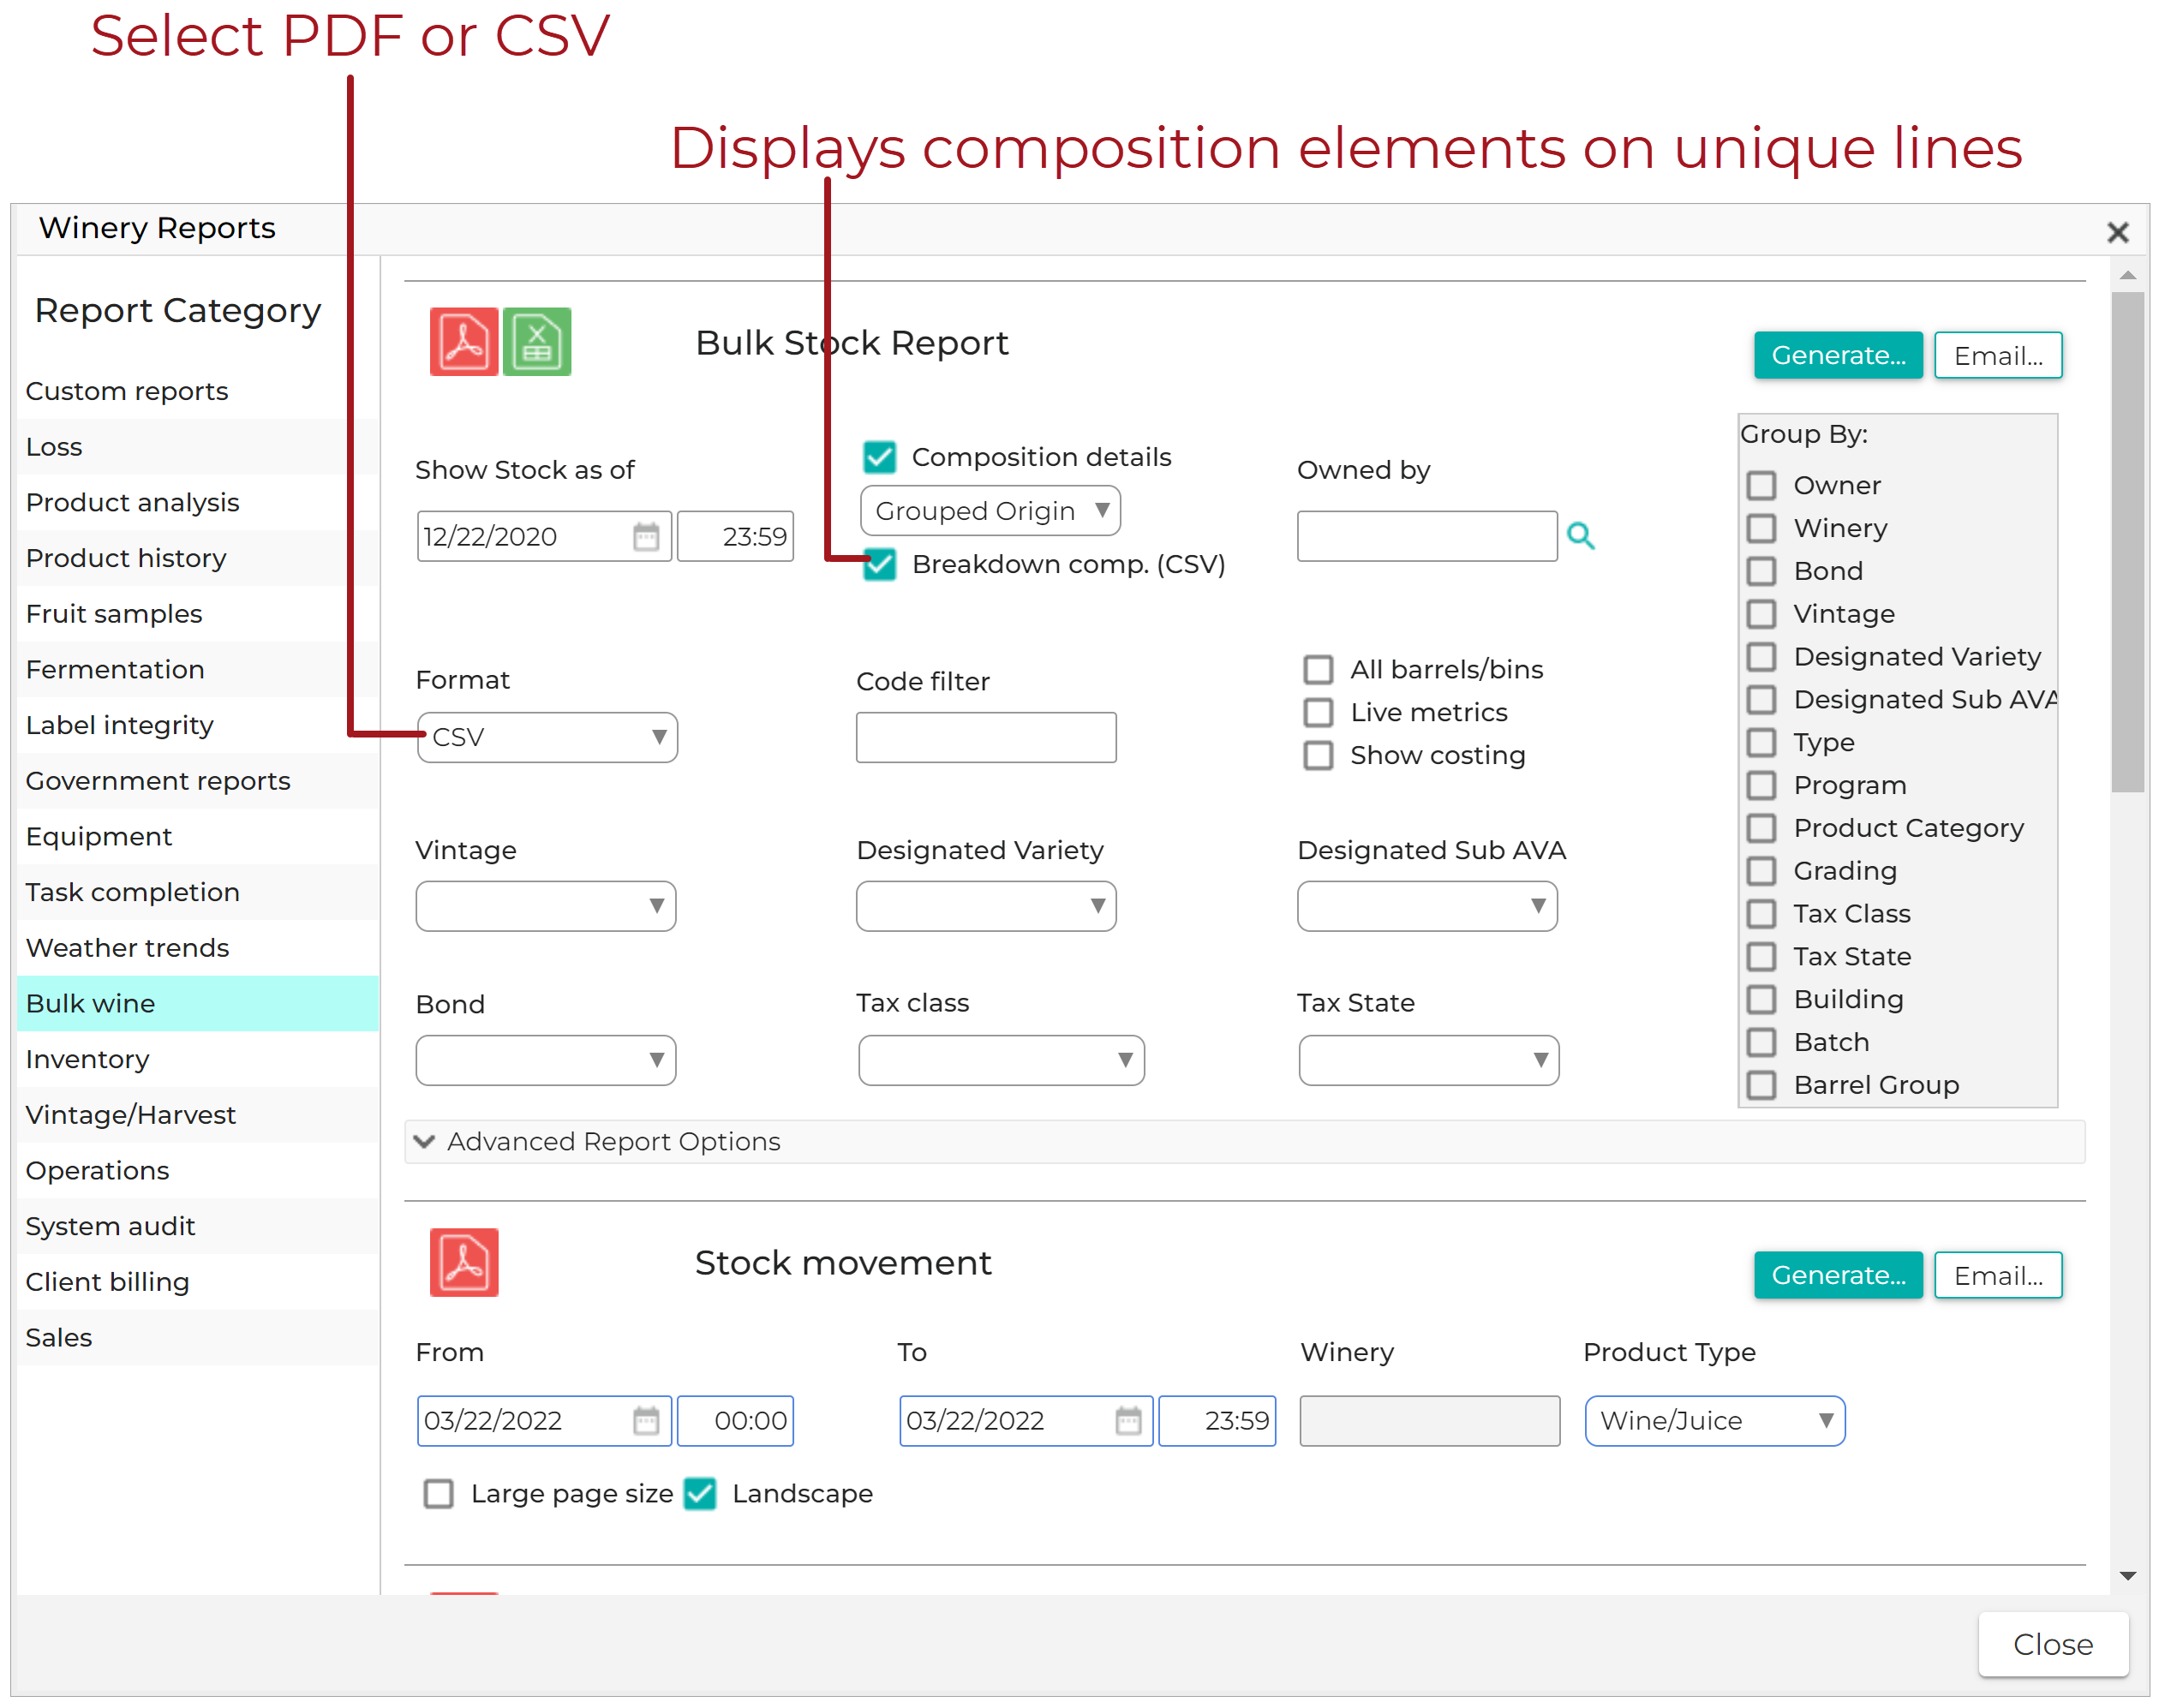Select Government reports category
The height and width of the screenshot is (1708, 2165).
point(198,782)
